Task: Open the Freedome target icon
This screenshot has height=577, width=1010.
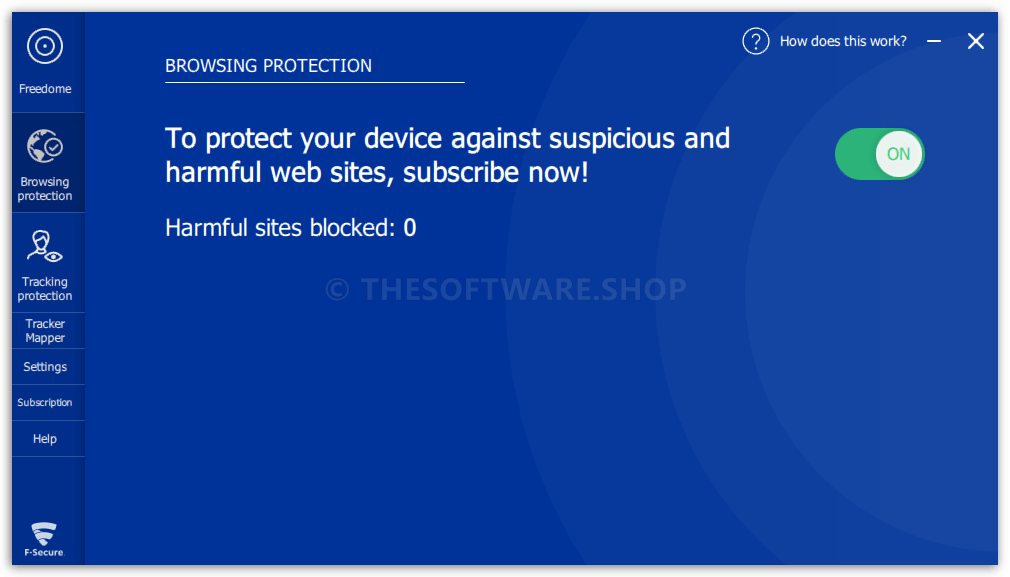Action: click(x=44, y=46)
